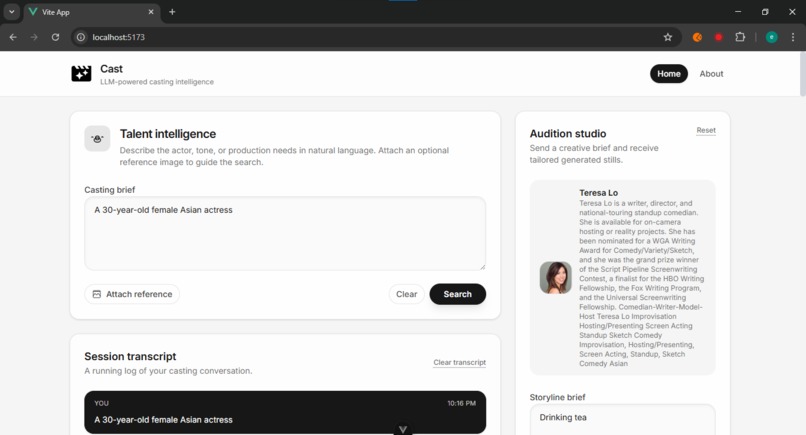806x435 pixels.
Task: Click the Storyline brief label
Action: 557,397
